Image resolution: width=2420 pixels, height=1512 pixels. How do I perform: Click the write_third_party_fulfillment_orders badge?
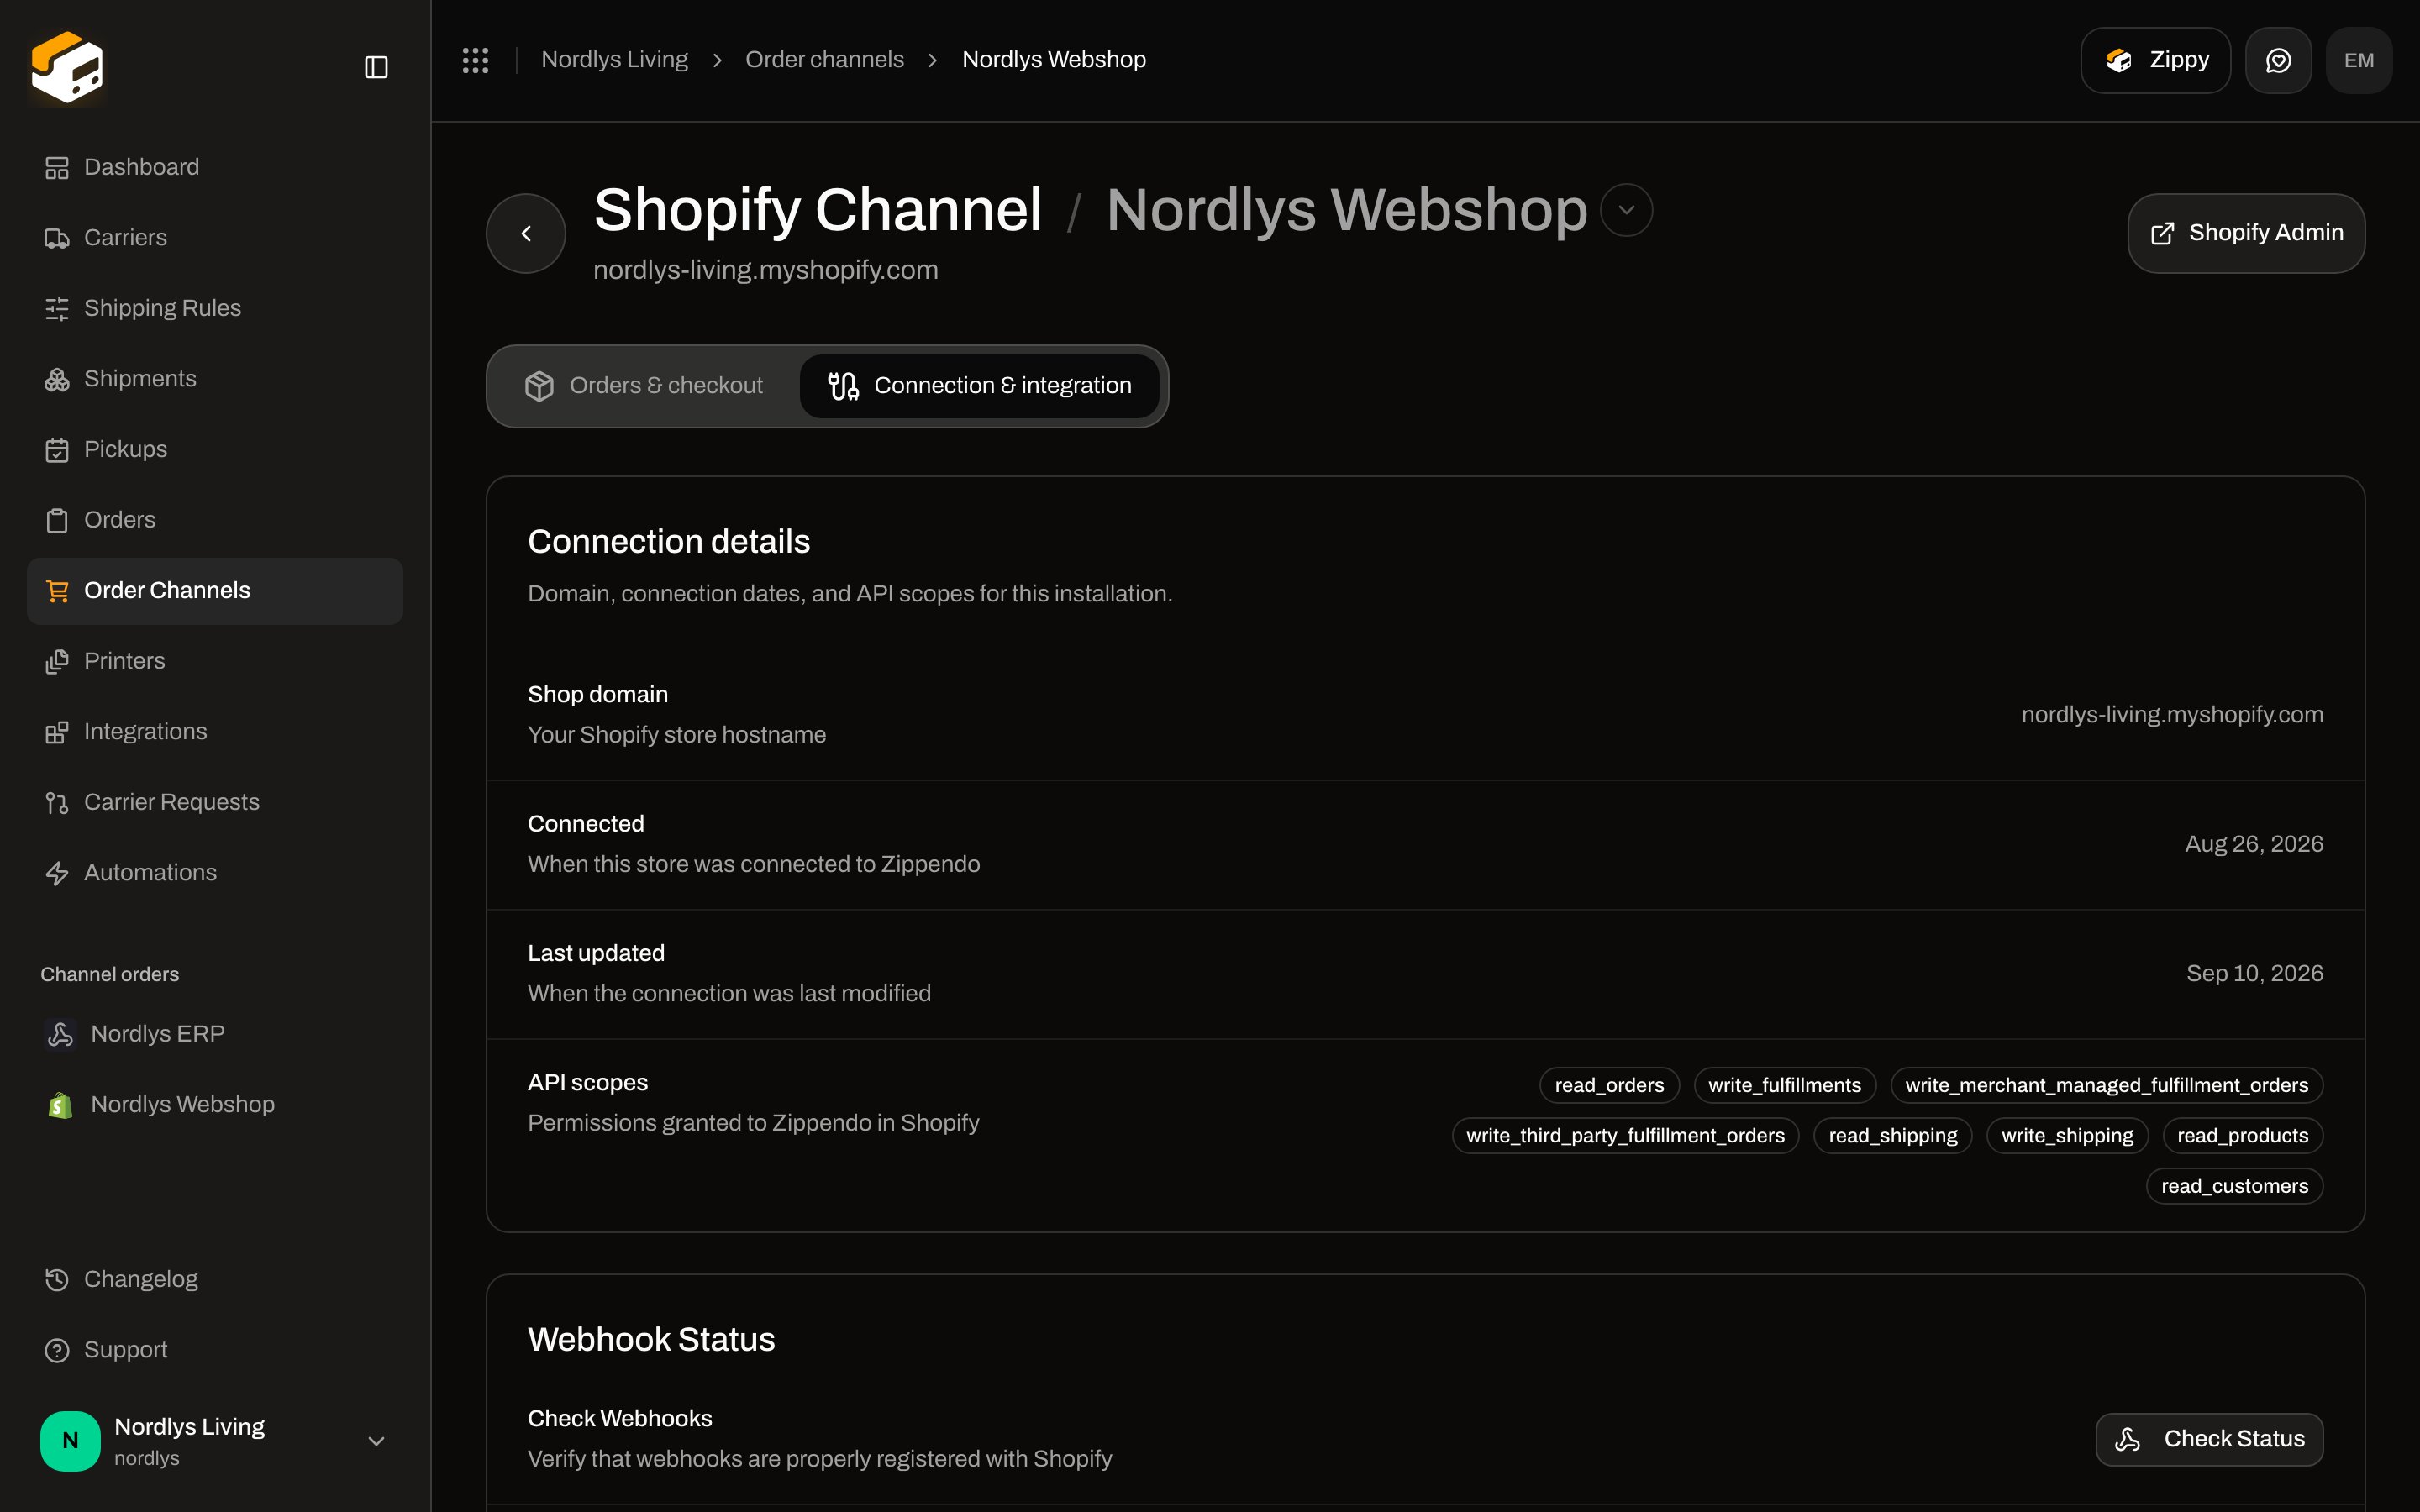[1625, 1136]
